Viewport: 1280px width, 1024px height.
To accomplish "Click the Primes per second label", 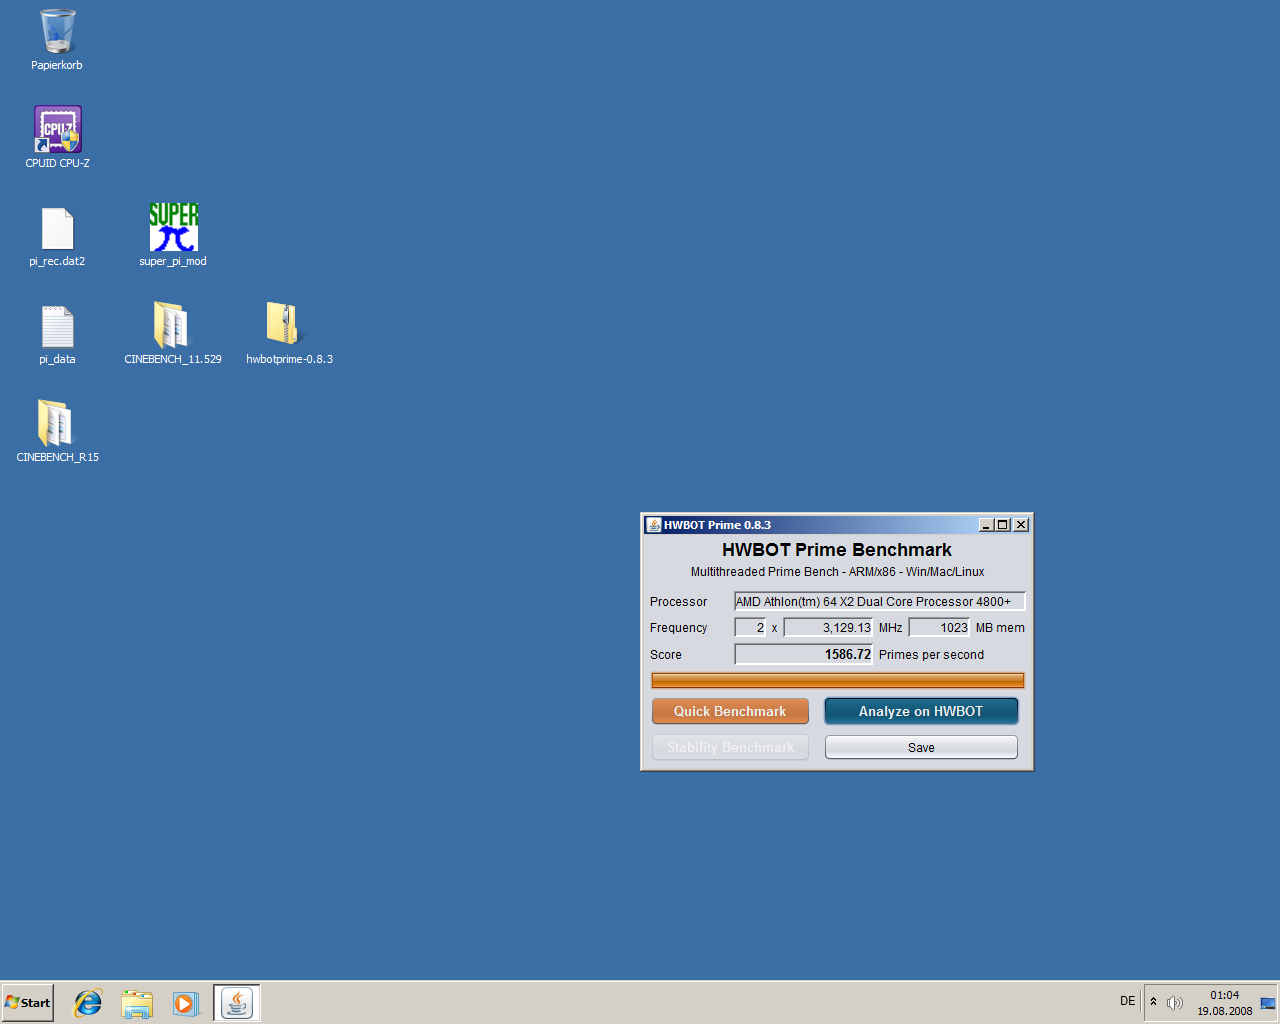I will (x=931, y=655).
